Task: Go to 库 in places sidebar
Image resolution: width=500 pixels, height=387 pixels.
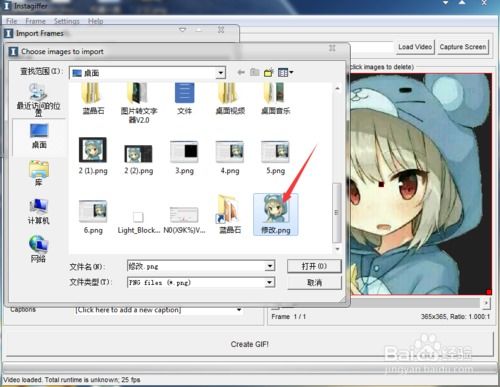Action: tap(39, 173)
